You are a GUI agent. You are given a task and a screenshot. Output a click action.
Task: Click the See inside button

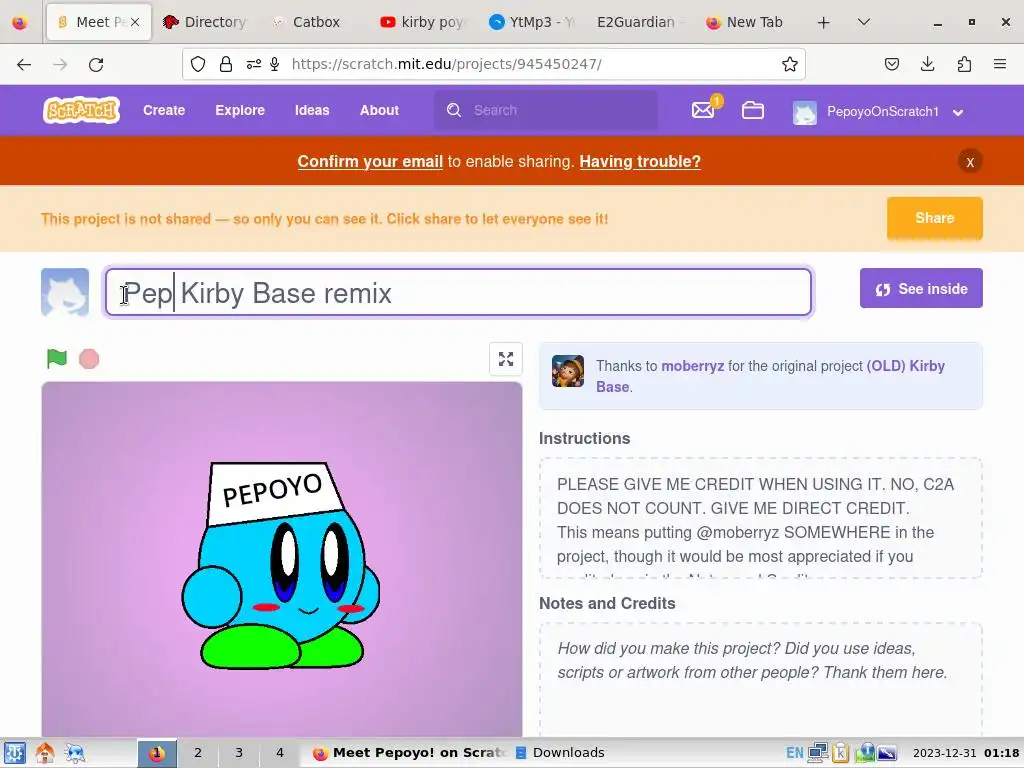pos(921,288)
